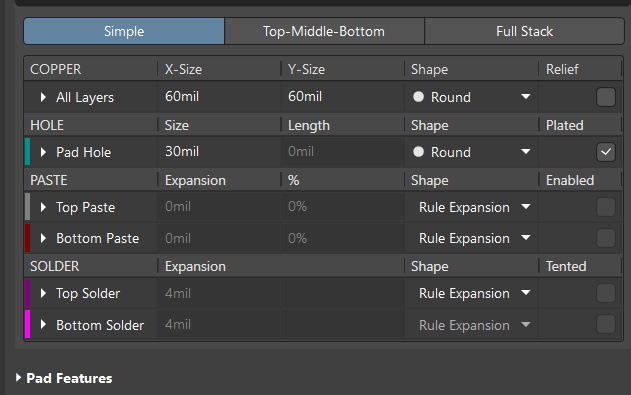Click the 30mil hole Size field
Image resolution: width=631 pixels, height=395 pixels.
[219, 152]
